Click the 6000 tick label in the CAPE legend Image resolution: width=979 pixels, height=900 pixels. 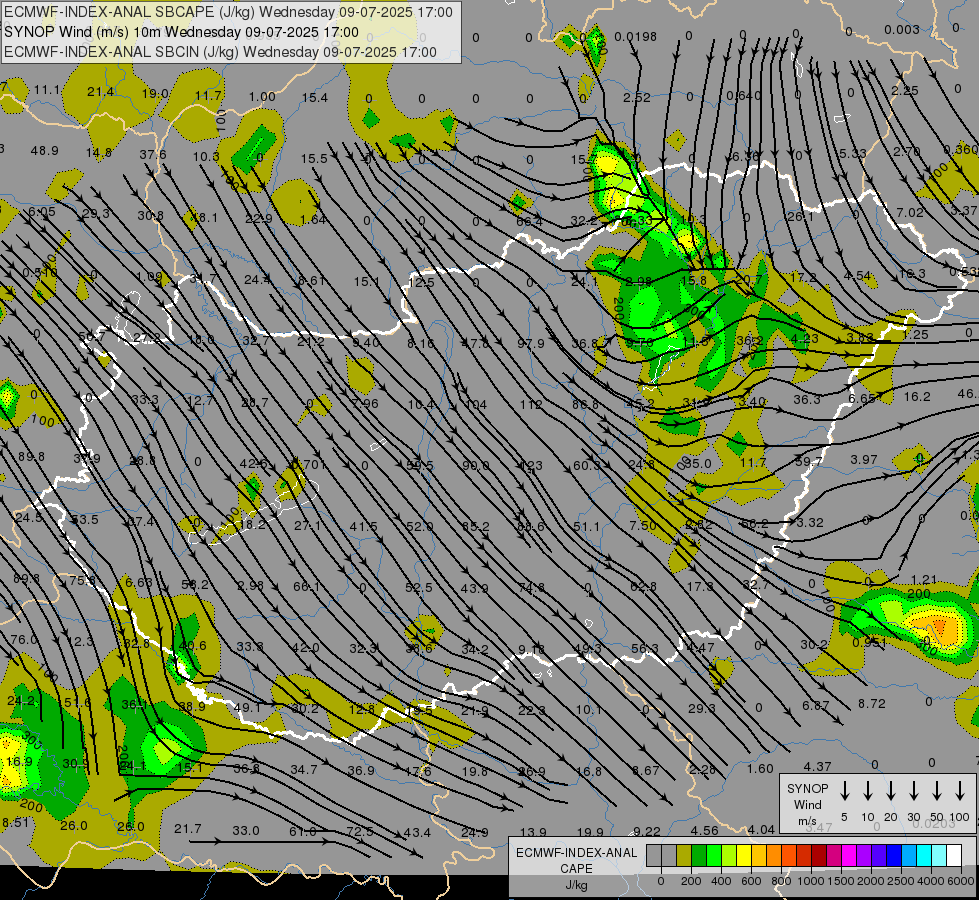pos(962,881)
